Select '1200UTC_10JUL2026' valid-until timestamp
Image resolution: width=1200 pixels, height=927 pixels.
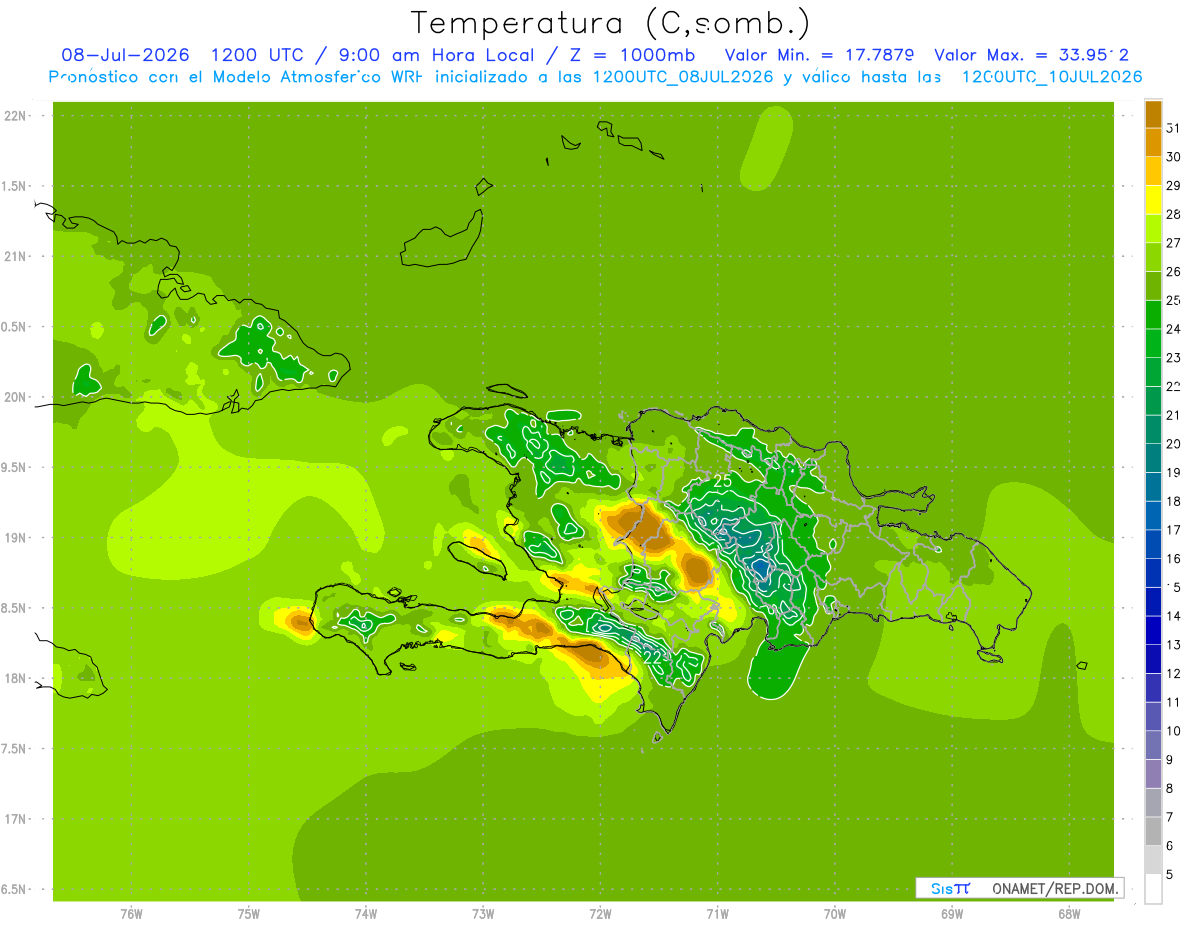point(1052,77)
